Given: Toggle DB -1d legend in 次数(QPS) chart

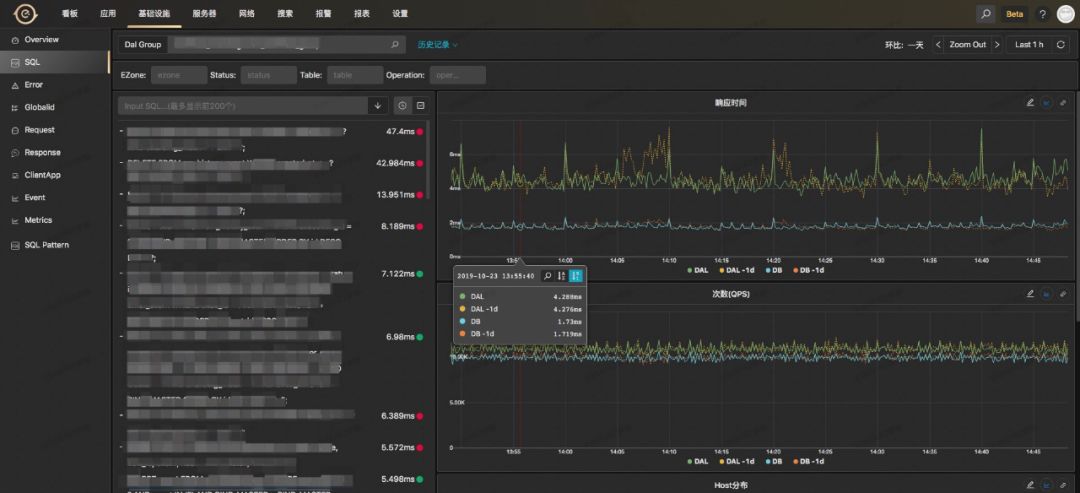Looking at the screenshot, I should 808,461.
